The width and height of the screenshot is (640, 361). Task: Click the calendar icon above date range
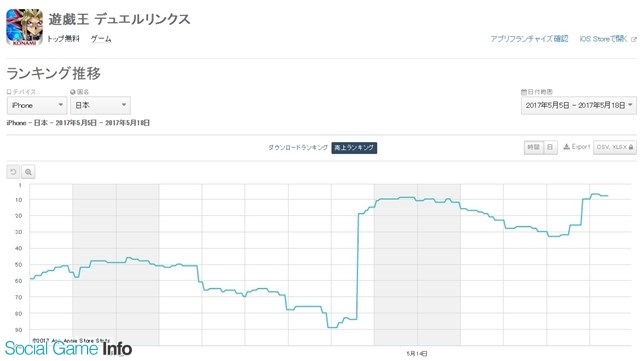(x=524, y=92)
